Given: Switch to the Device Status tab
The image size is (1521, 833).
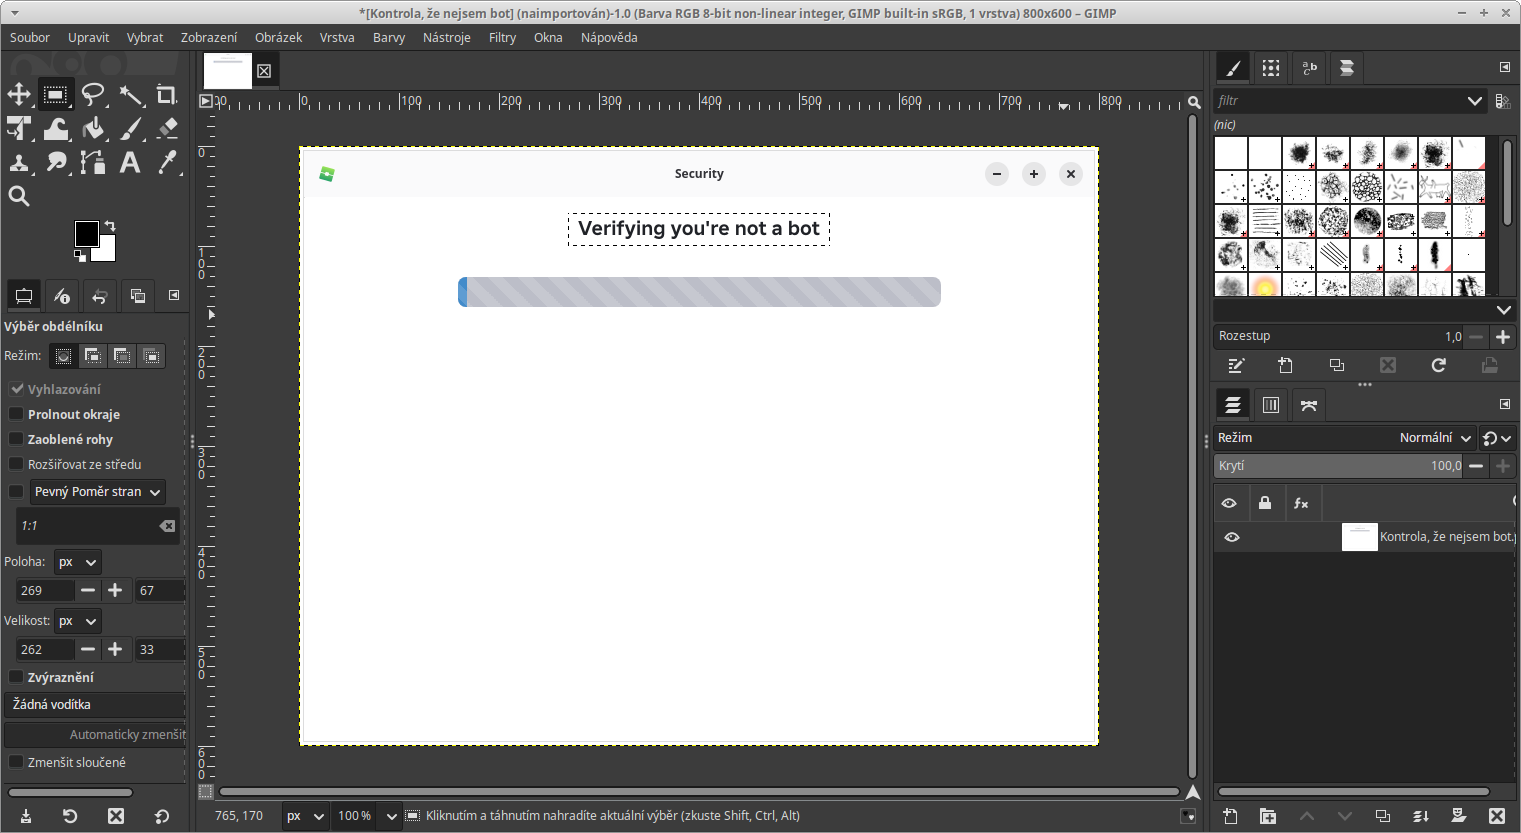Looking at the screenshot, I should 61,296.
